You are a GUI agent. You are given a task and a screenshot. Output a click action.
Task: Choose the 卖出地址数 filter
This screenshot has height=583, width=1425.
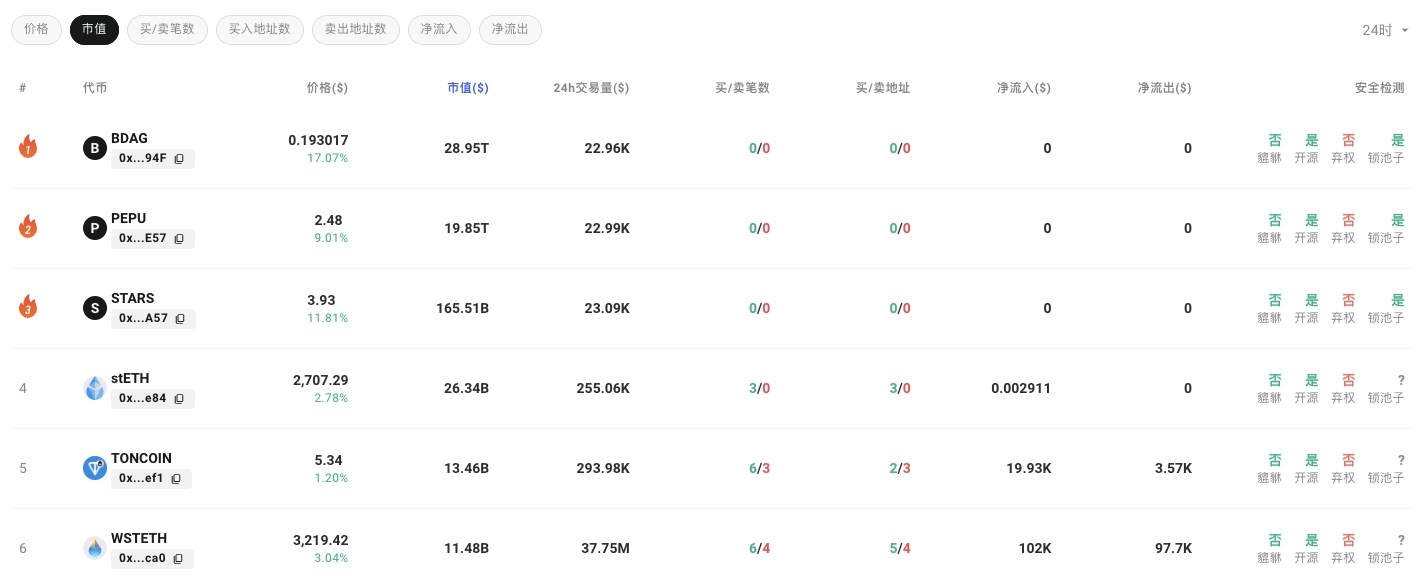[x=355, y=30]
